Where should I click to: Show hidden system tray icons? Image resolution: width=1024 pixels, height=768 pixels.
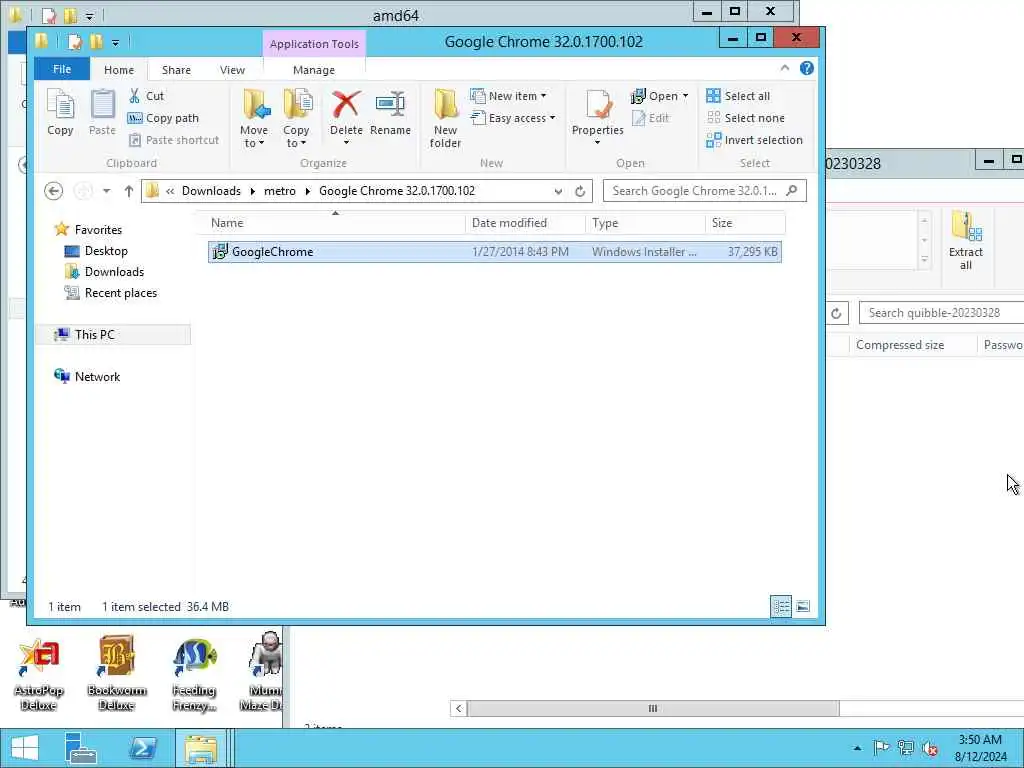pyautogui.click(x=857, y=748)
